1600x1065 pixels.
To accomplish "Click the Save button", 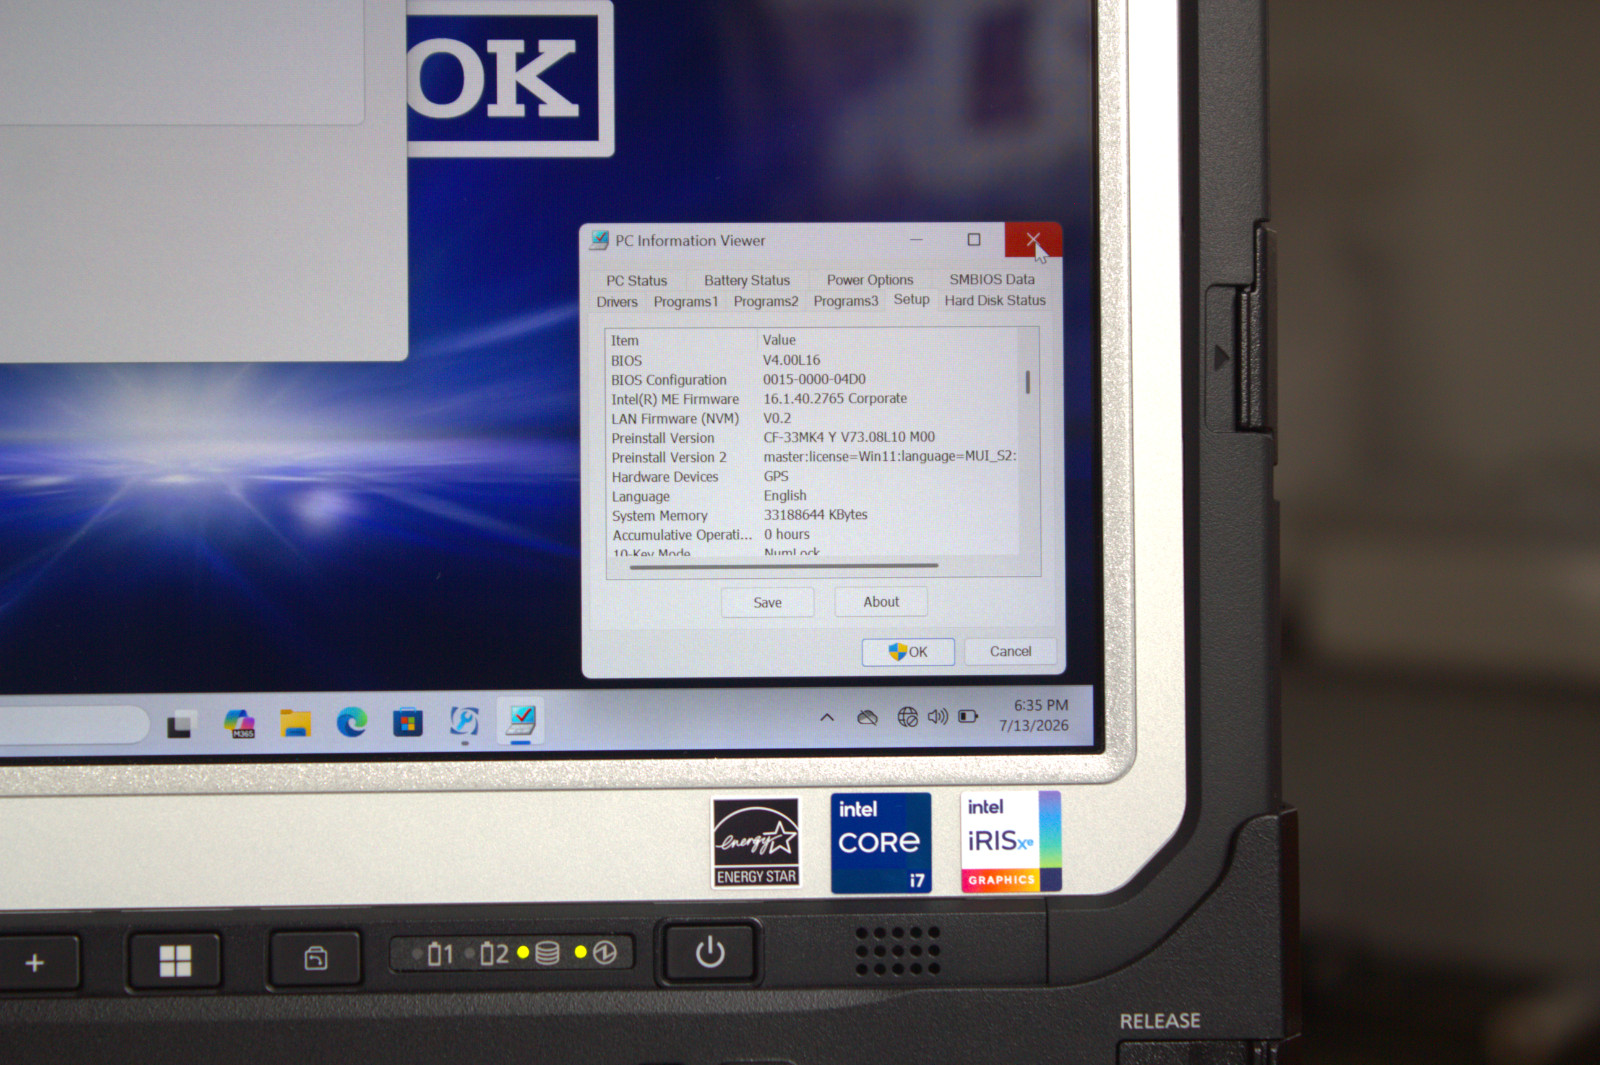I will (x=768, y=602).
